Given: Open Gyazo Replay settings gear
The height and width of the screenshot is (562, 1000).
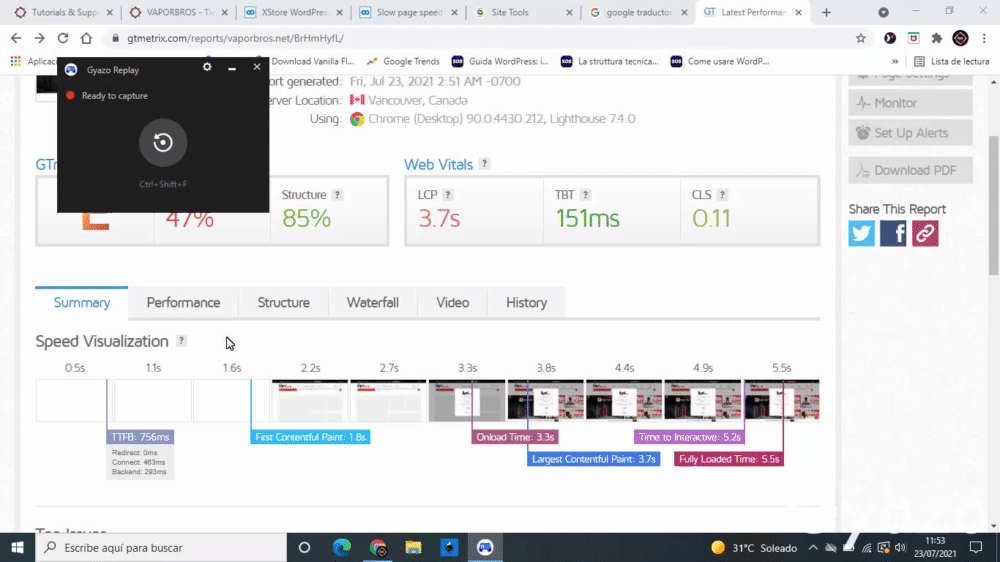Looking at the screenshot, I should (207, 67).
